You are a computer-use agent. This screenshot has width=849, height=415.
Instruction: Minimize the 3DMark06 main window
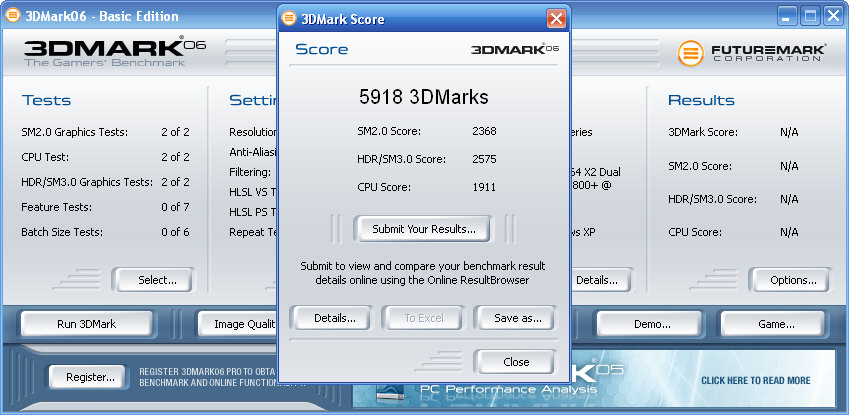point(788,16)
